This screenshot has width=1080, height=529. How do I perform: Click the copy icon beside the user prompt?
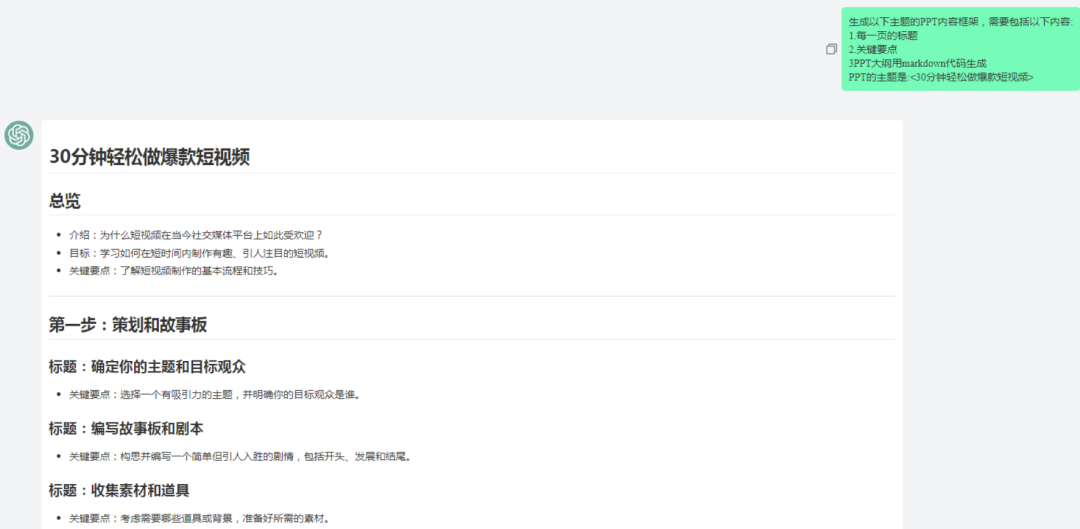(831, 49)
